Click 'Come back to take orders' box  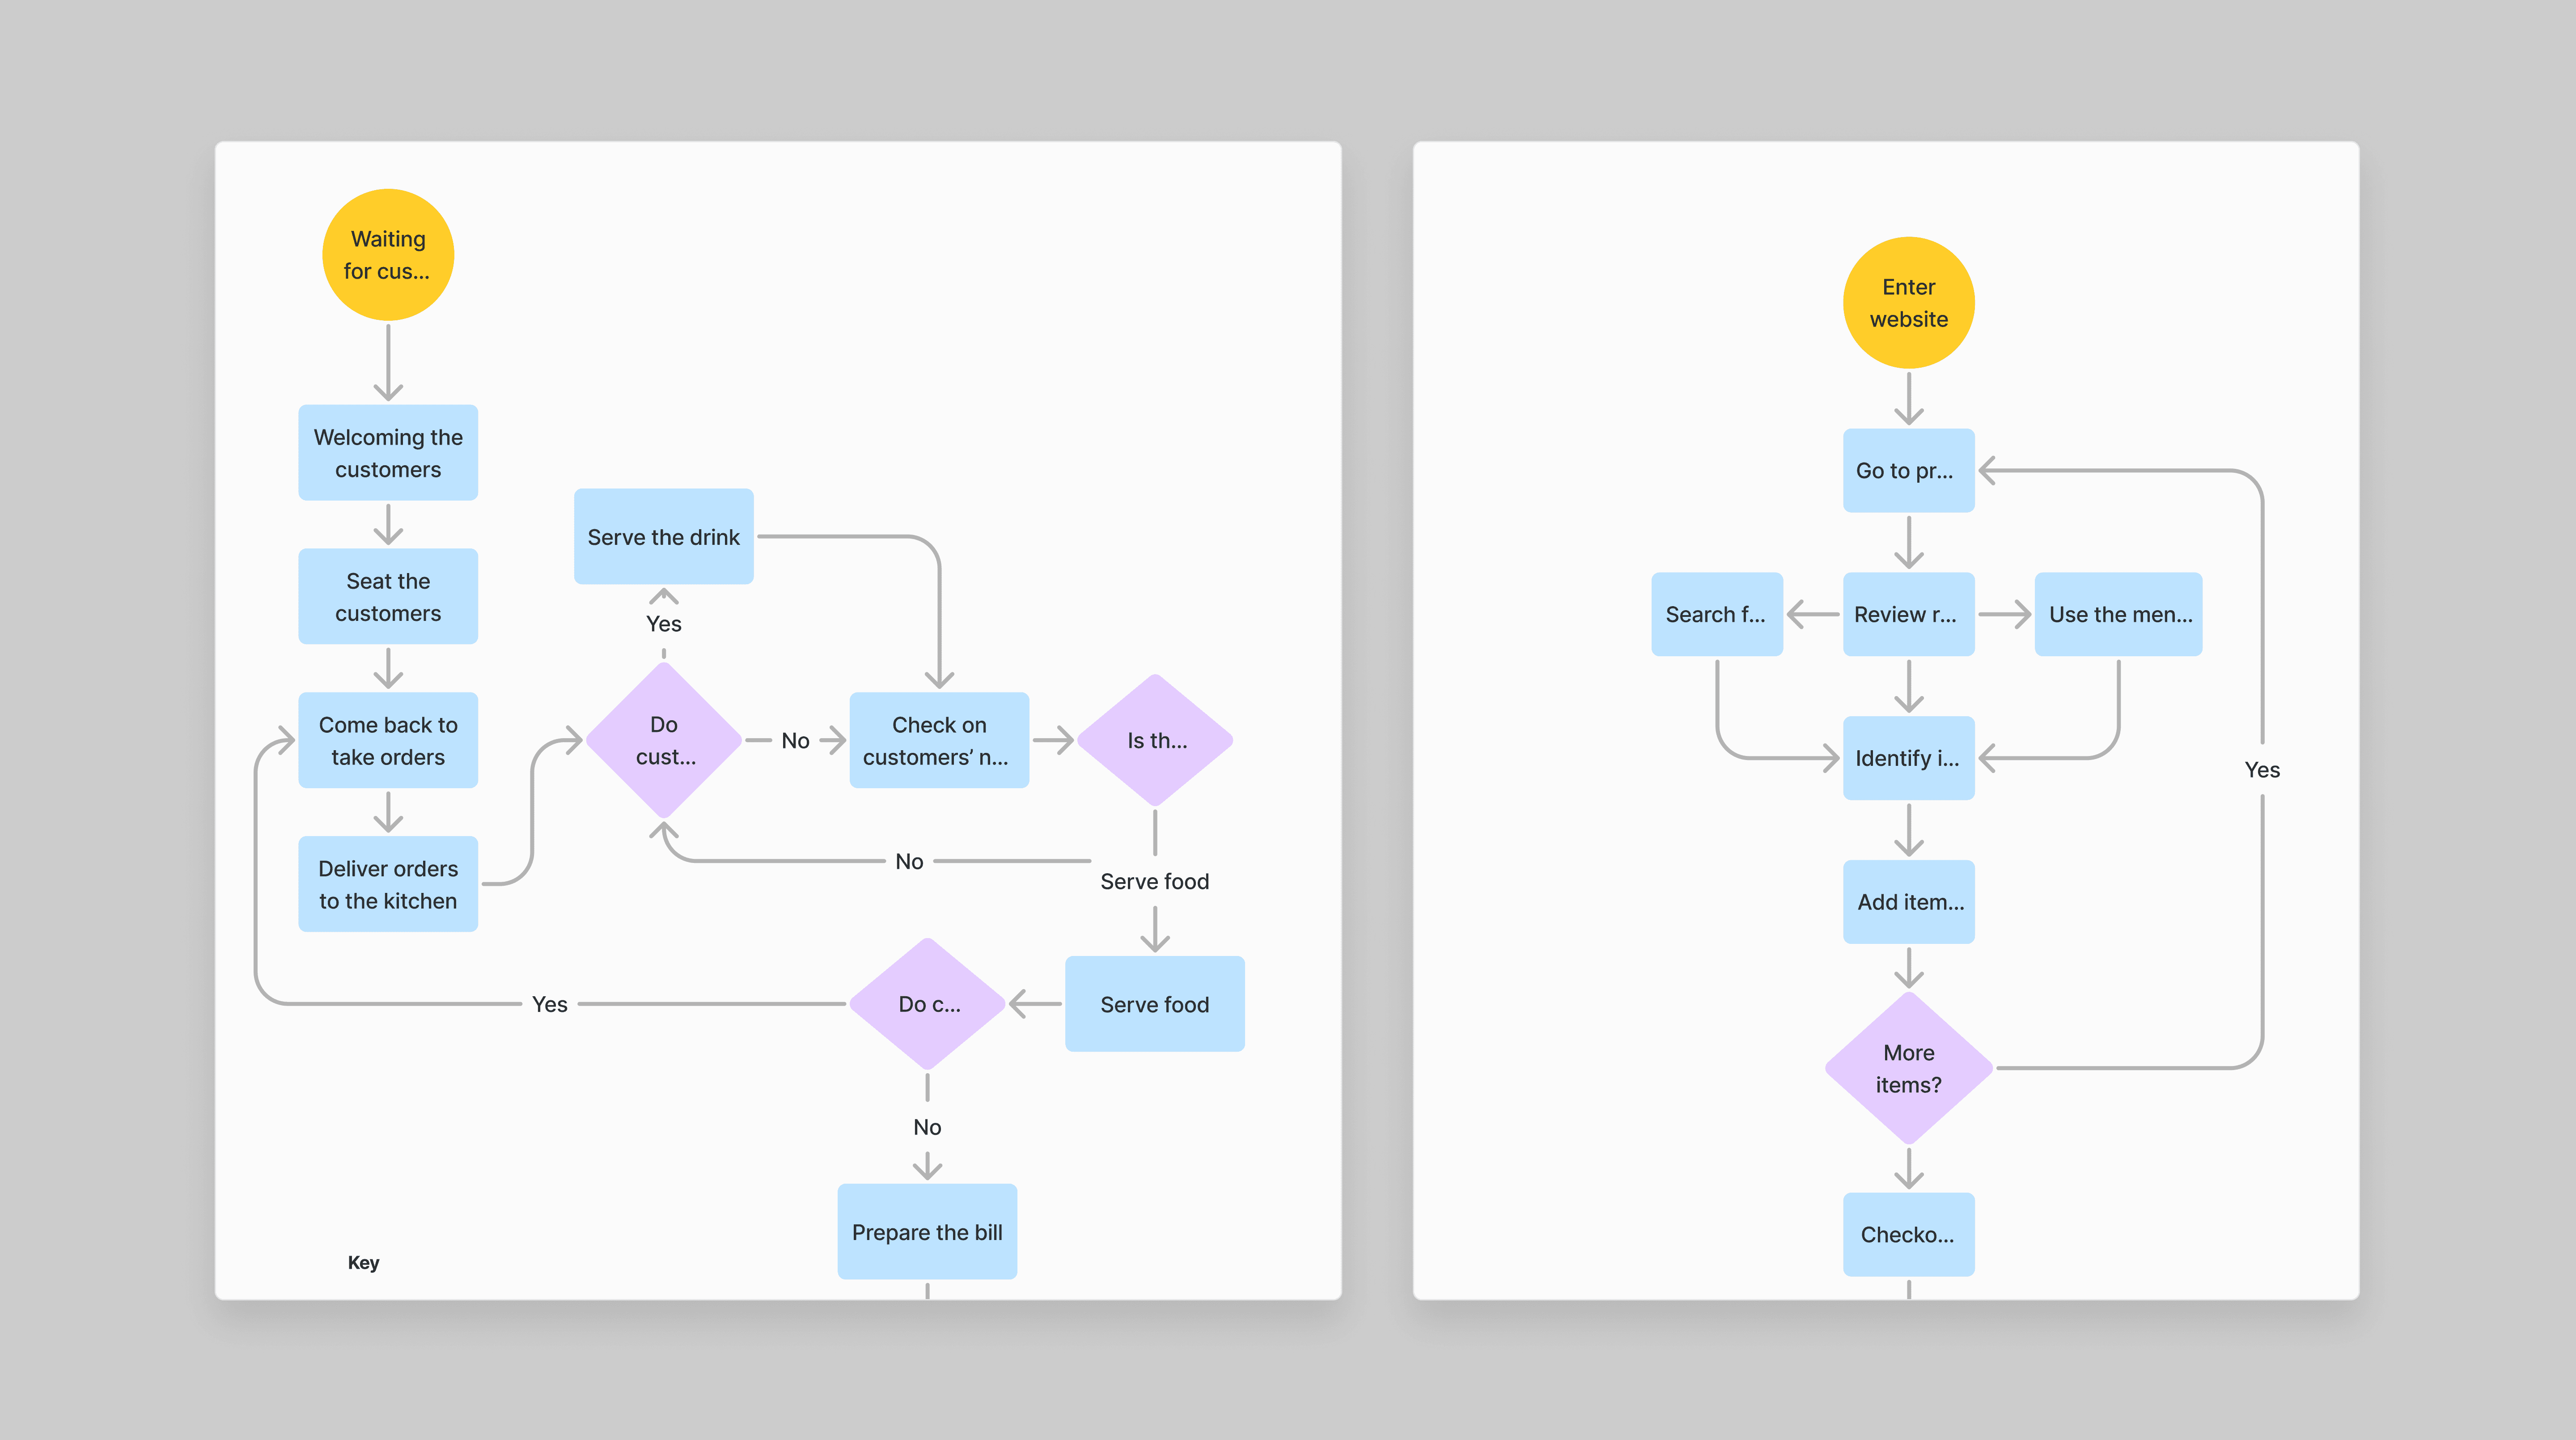[x=388, y=741]
